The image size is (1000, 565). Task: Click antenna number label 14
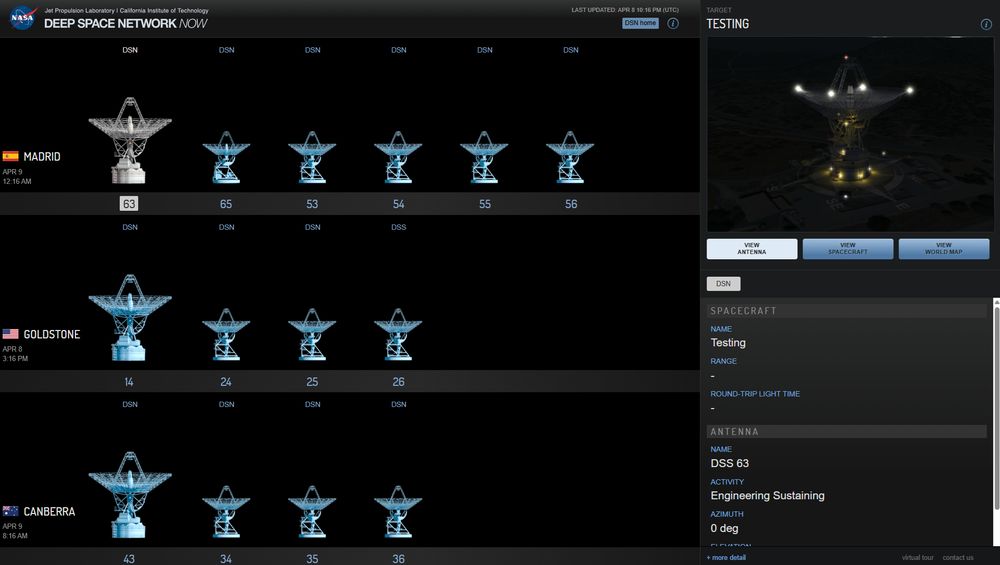click(129, 382)
